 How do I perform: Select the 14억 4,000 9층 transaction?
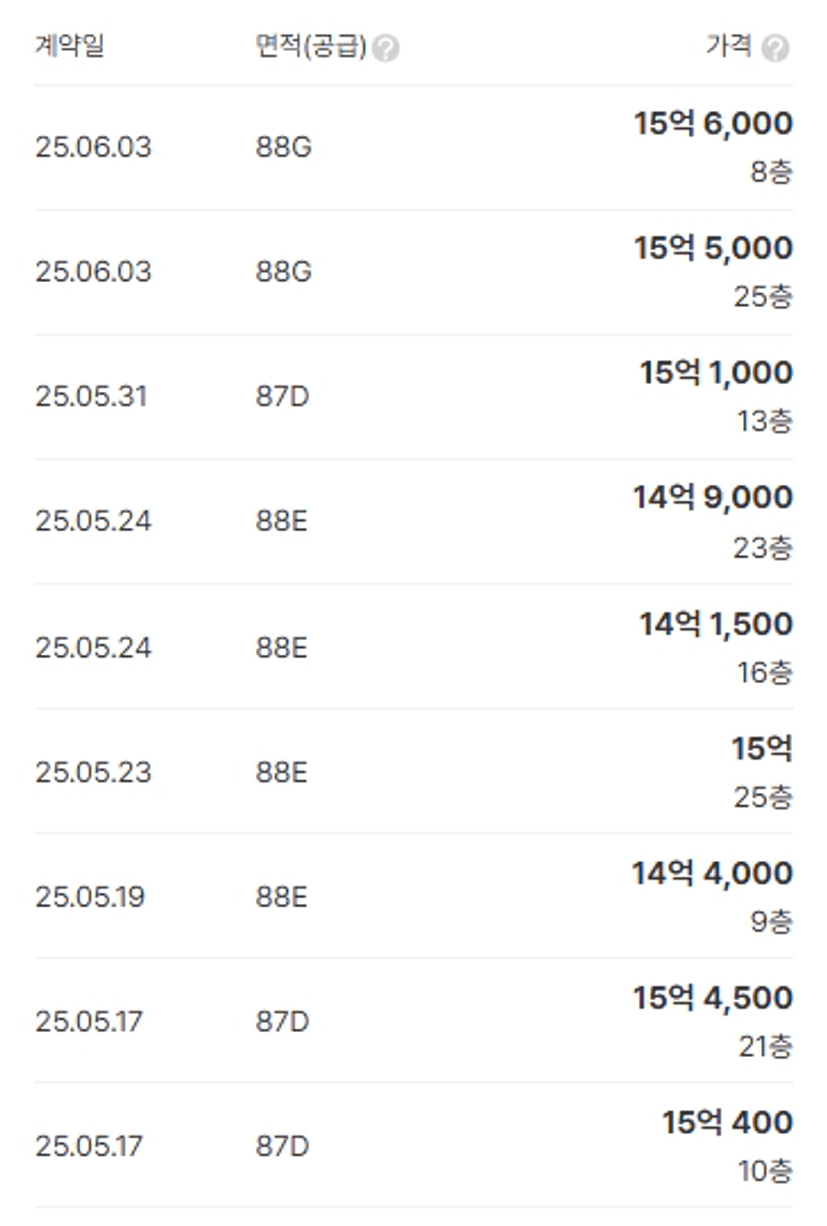[x=414, y=896]
